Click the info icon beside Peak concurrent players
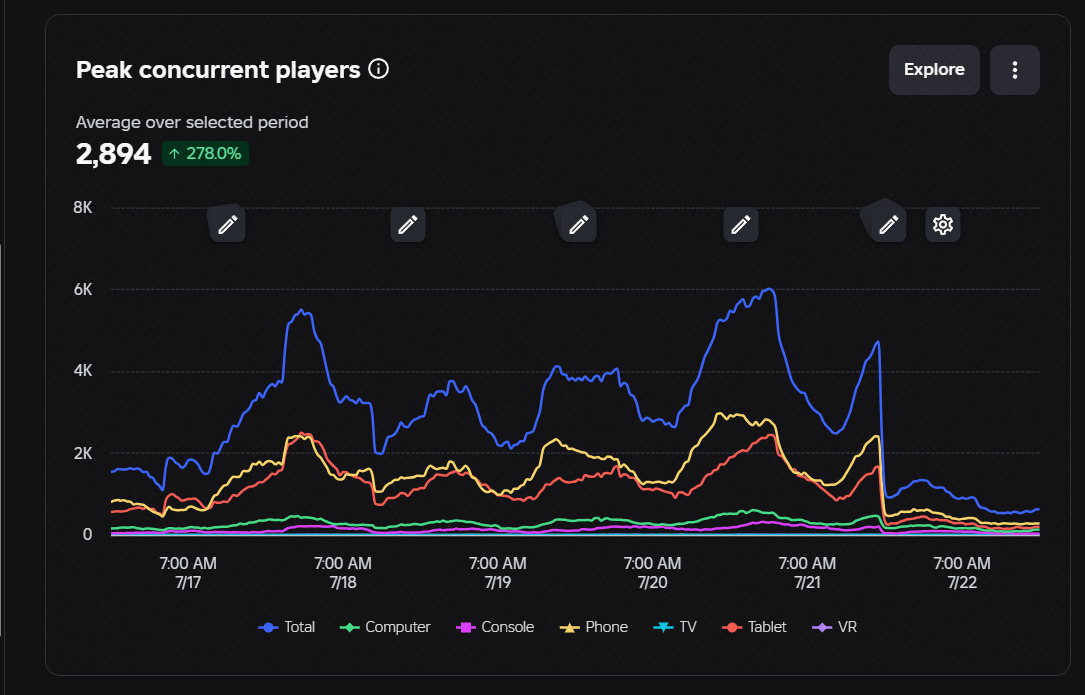The height and width of the screenshot is (695, 1085). (x=379, y=69)
